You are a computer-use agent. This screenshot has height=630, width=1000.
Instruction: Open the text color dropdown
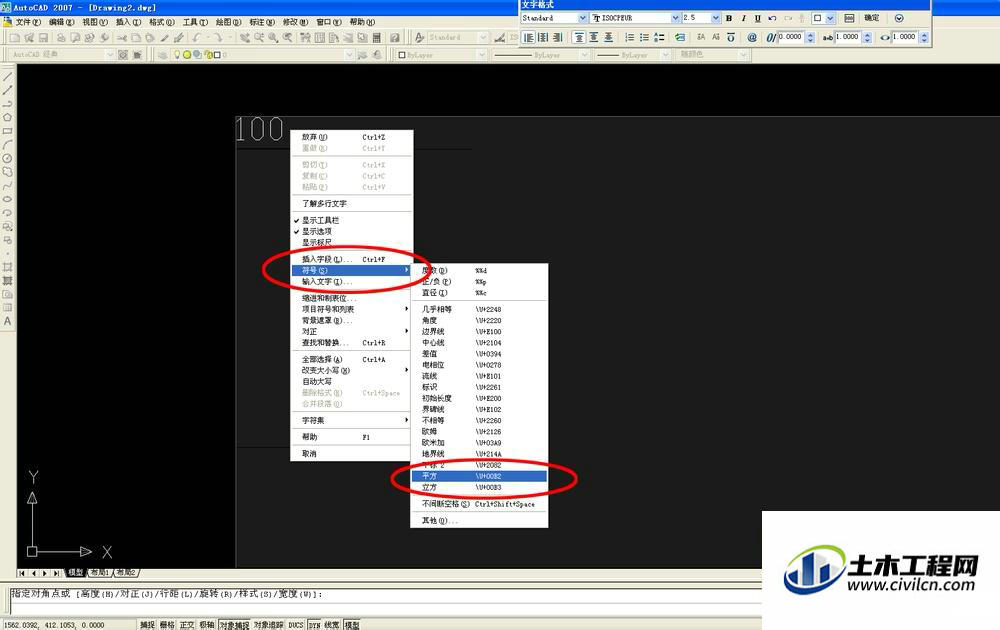tap(830, 18)
